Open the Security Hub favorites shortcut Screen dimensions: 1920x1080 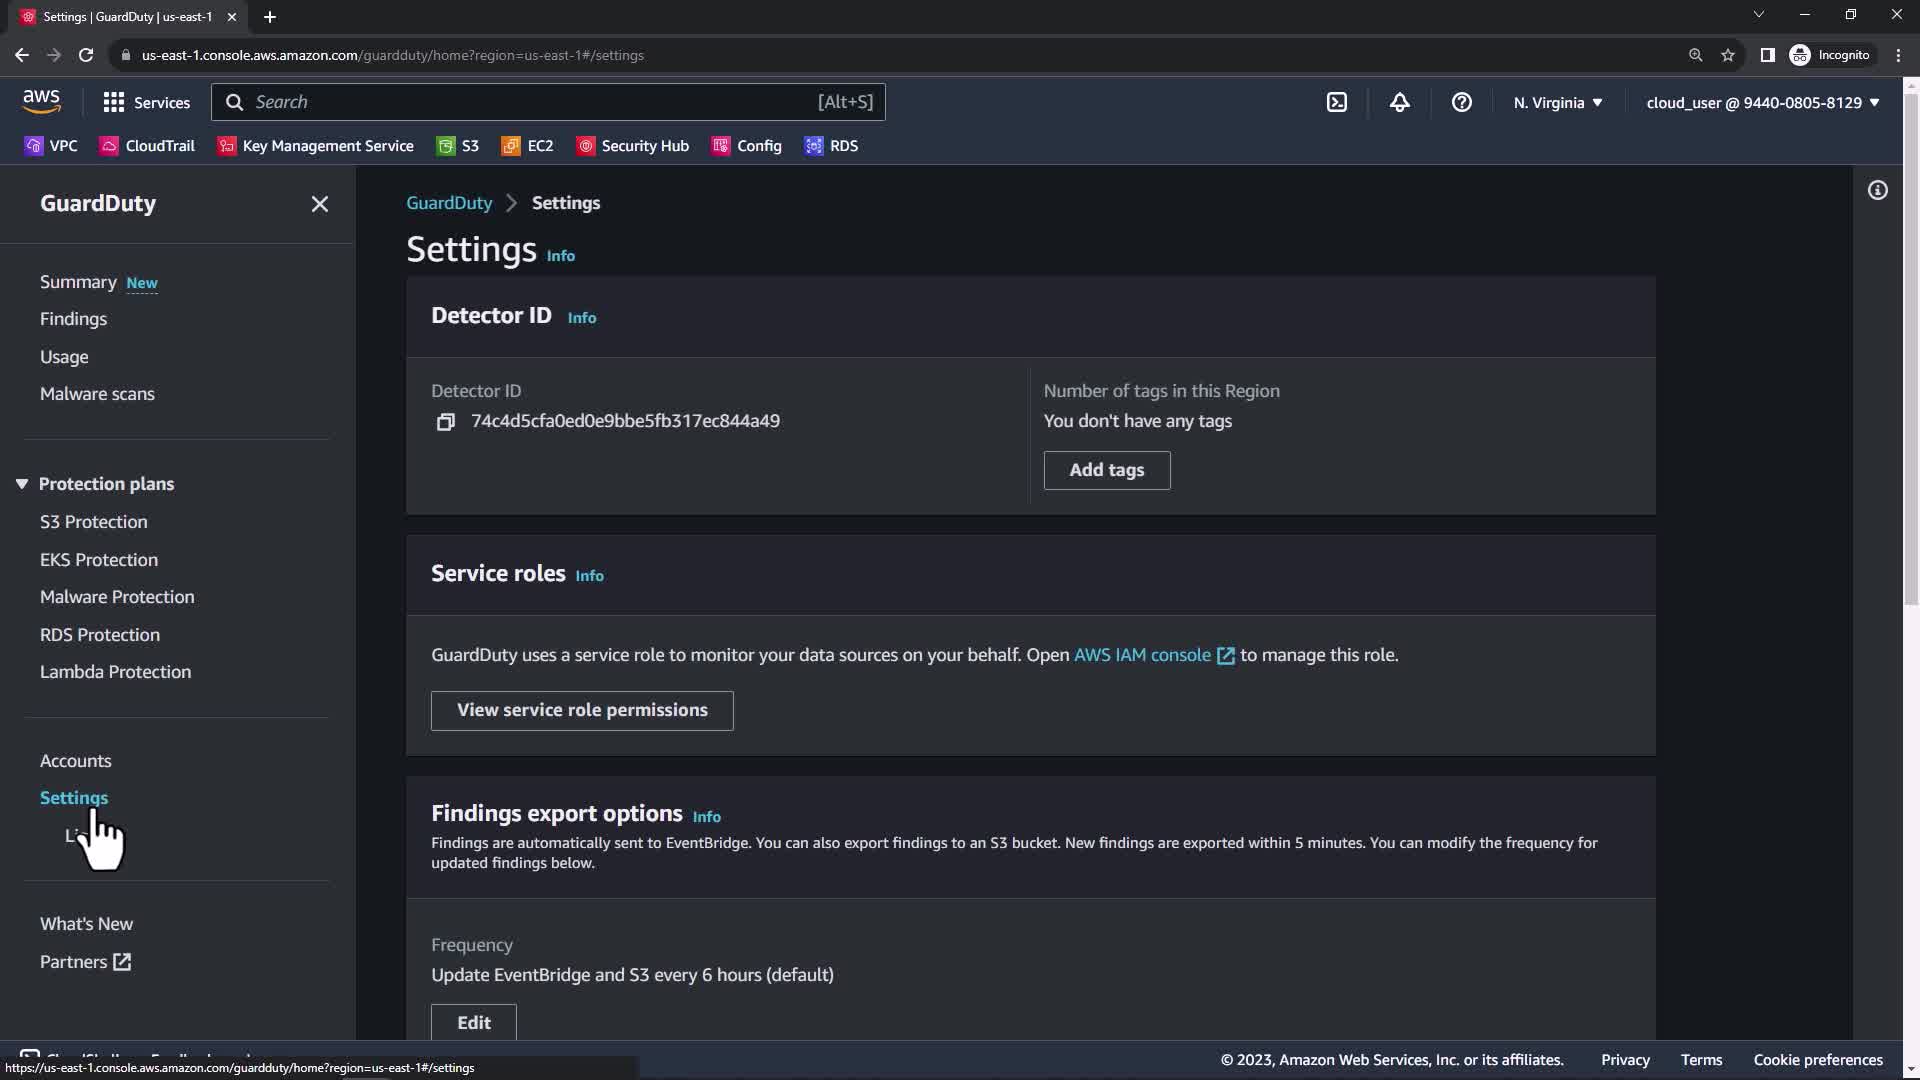click(x=633, y=146)
